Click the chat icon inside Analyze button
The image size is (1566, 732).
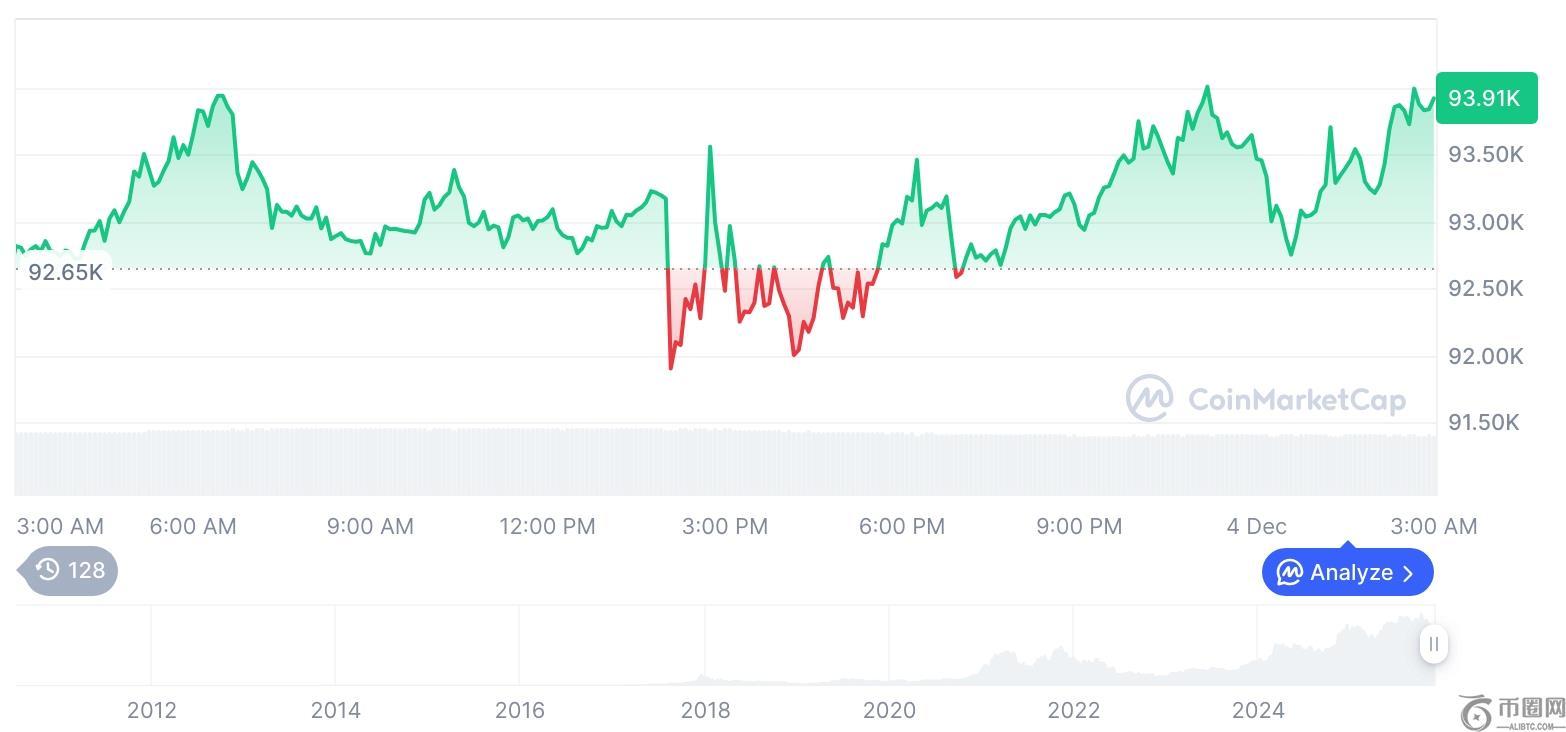tap(1290, 573)
